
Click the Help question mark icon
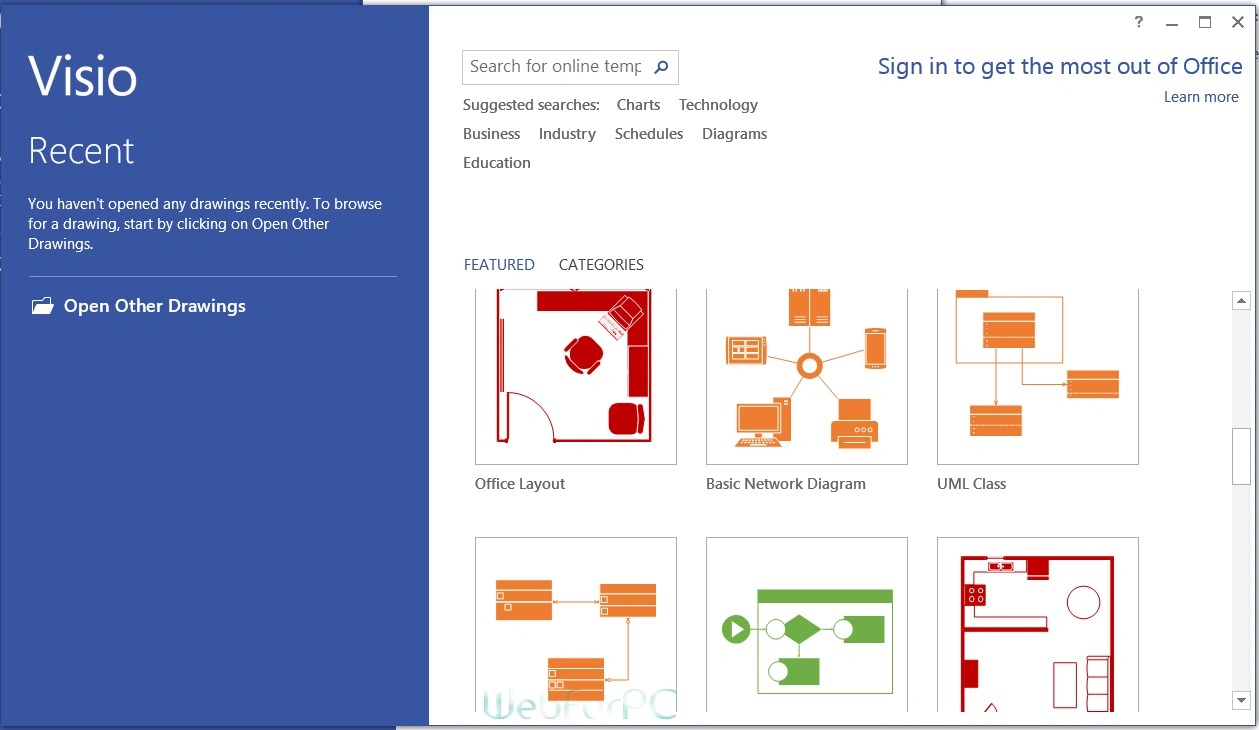click(1139, 22)
